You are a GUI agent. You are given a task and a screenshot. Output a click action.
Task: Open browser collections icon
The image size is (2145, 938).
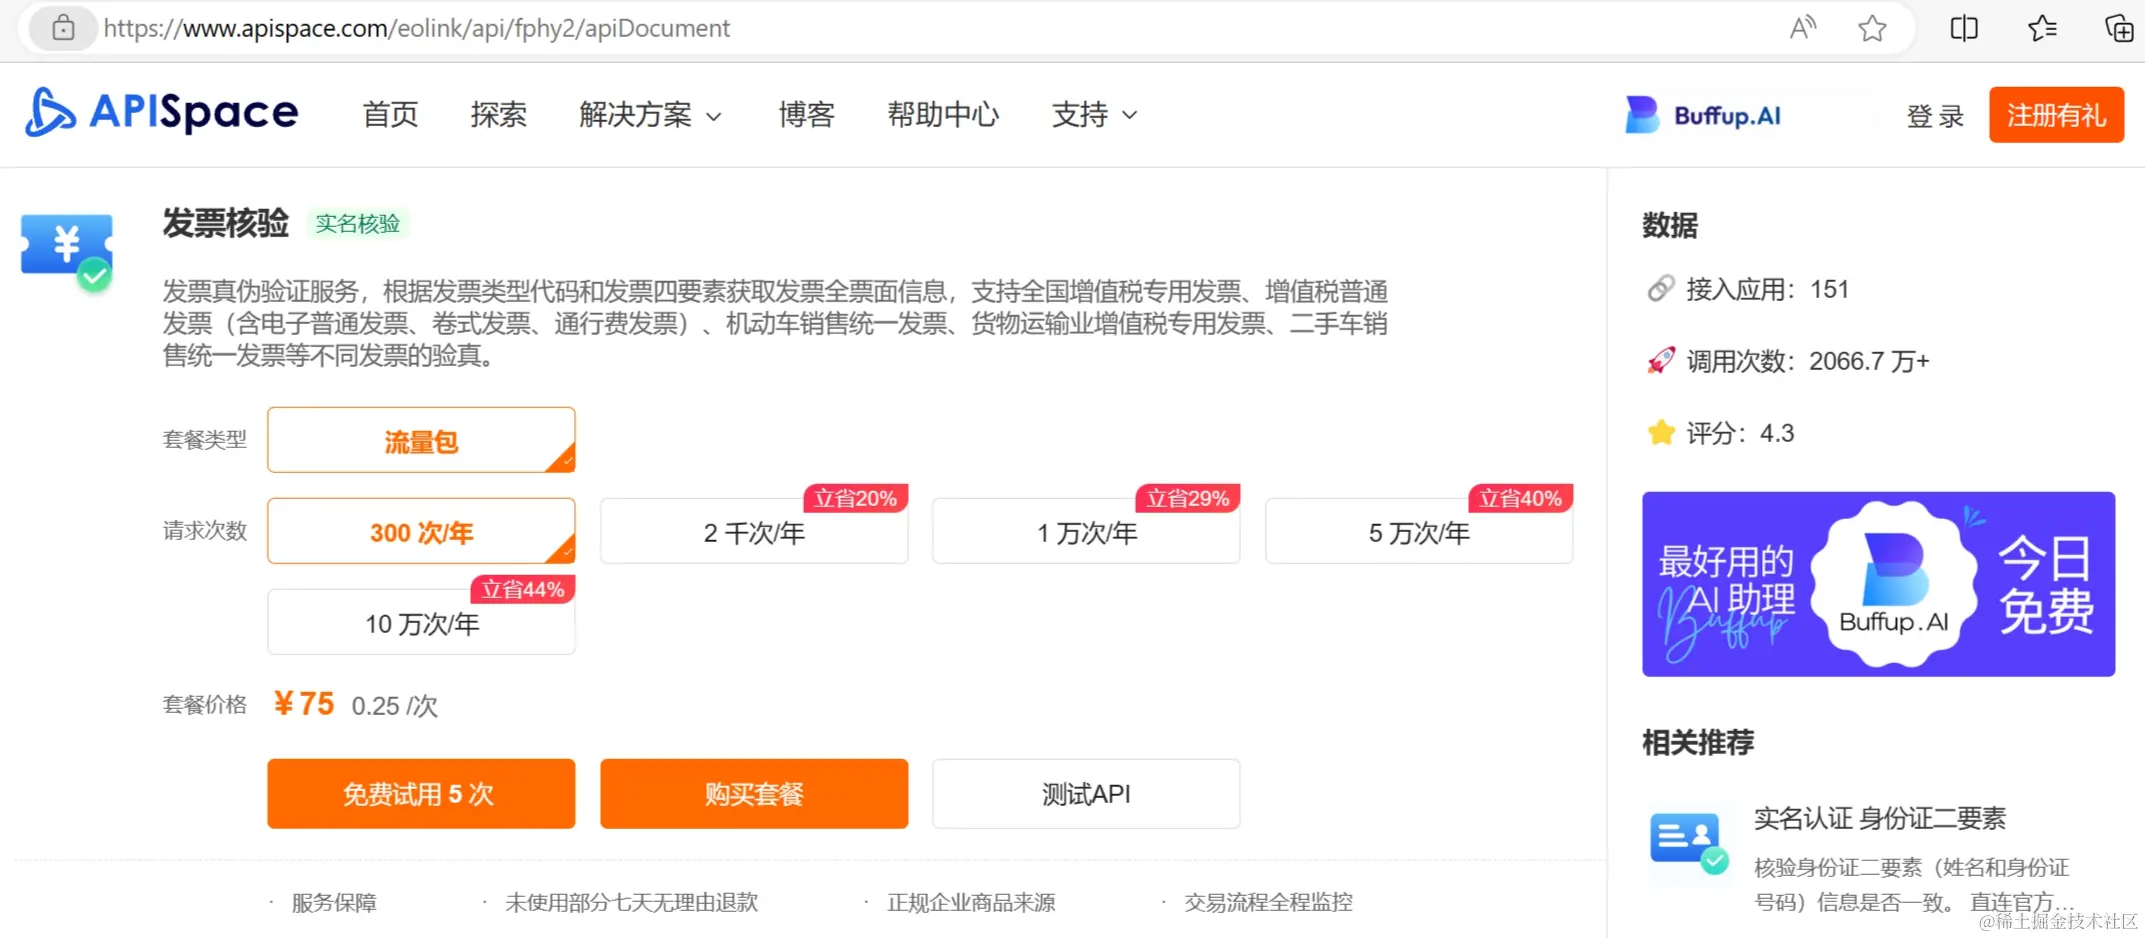2119,28
